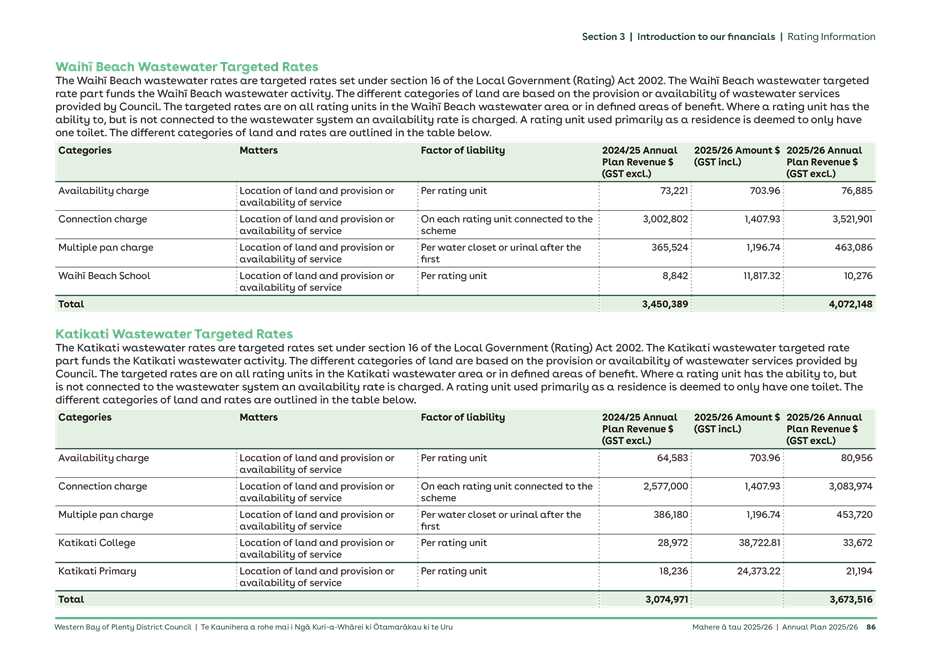
Task: Click the Matters column header
Action: (x=258, y=150)
